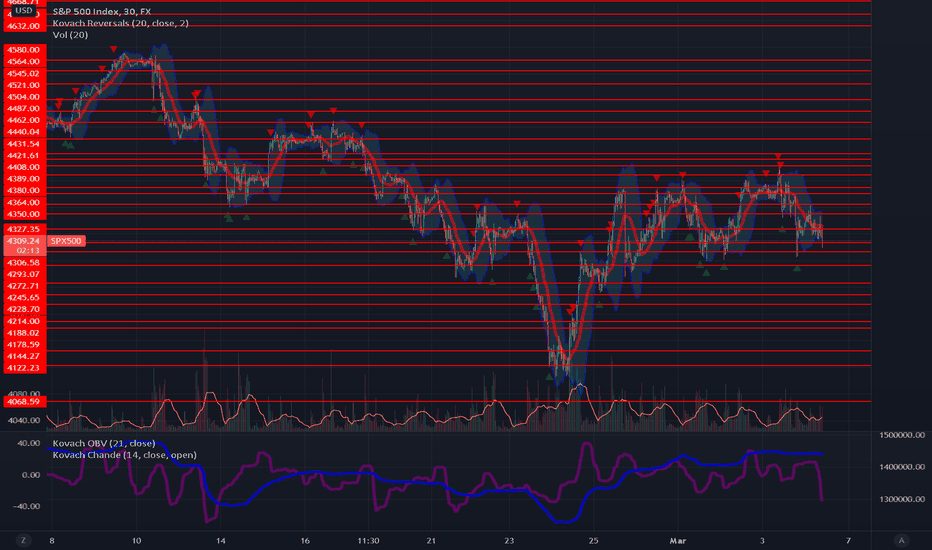The image size is (932, 550).
Task: Click the 4309.24 current price label
Action: (x=24, y=241)
